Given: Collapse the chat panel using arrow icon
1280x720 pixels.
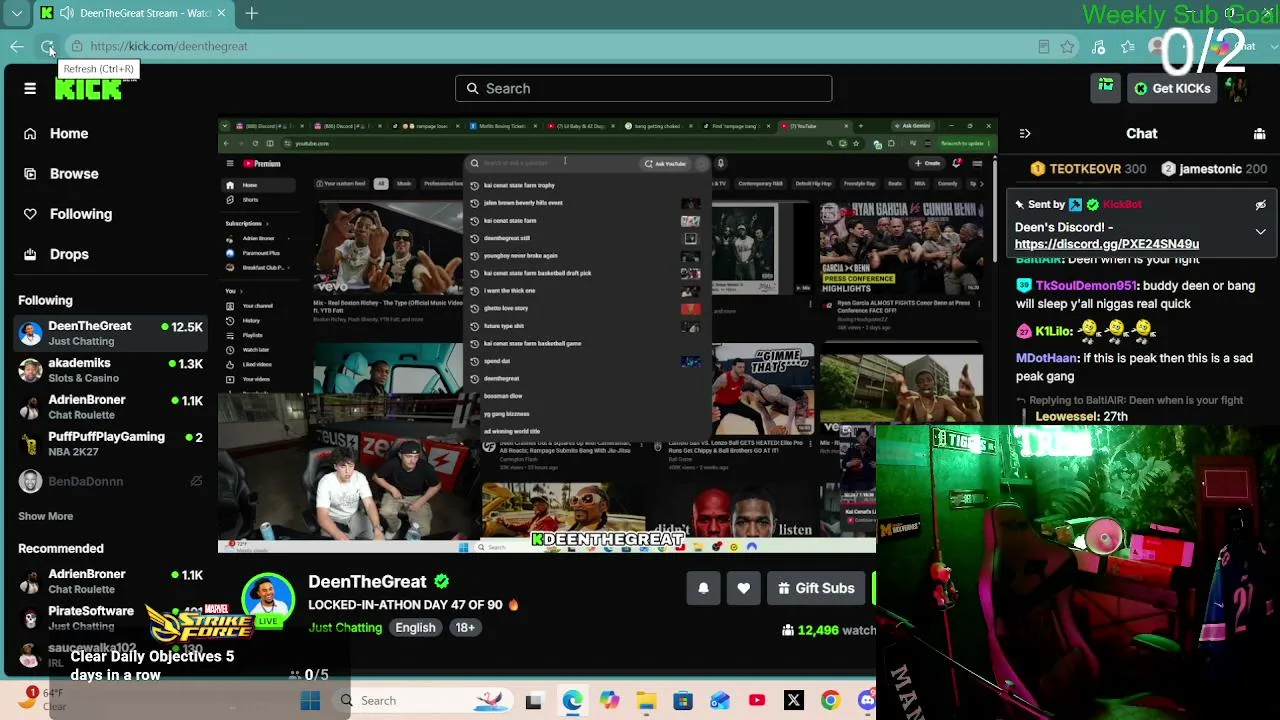Looking at the screenshot, I should tap(1025, 134).
